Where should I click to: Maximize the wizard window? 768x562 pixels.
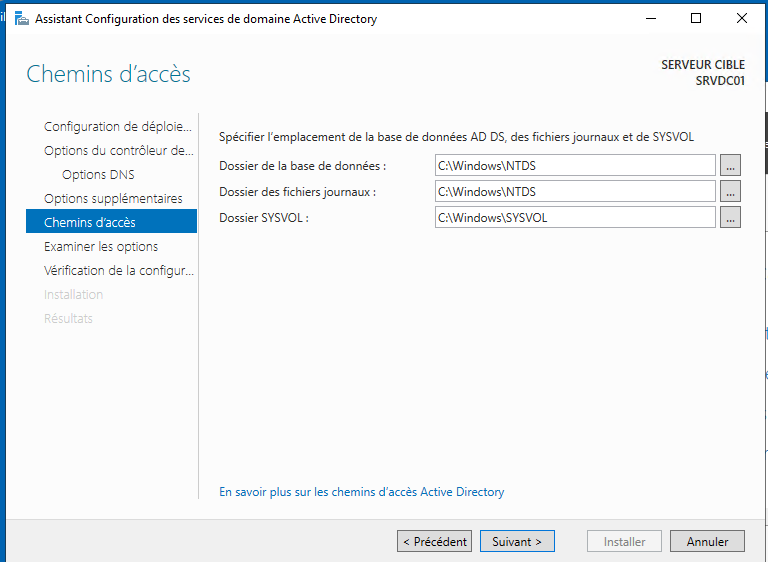(x=696, y=19)
